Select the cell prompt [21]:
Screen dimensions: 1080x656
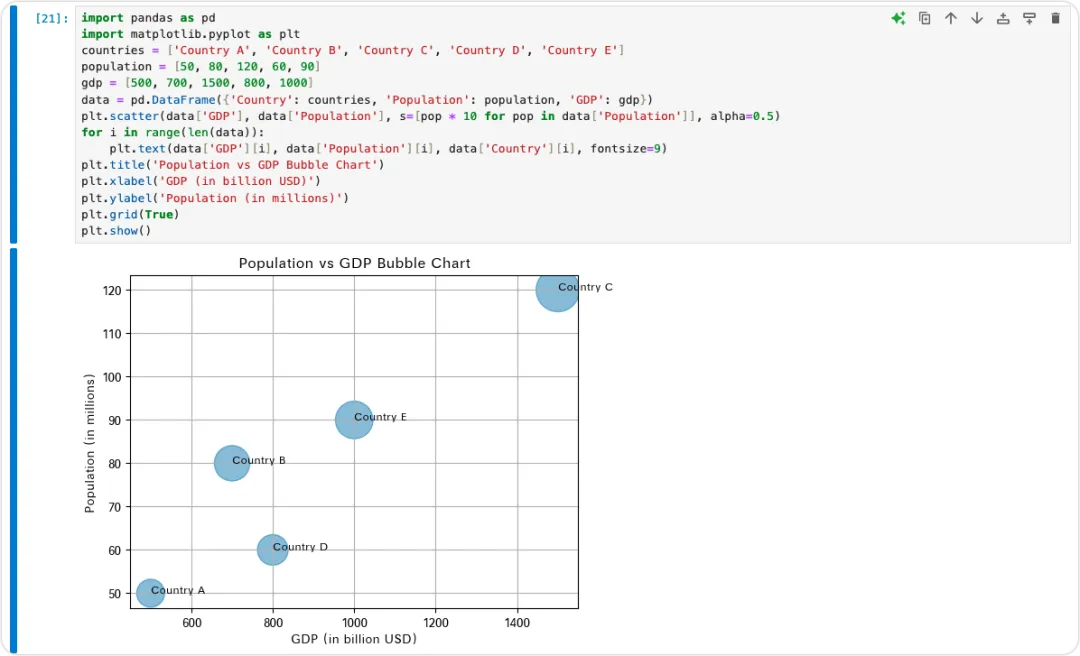(x=52, y=19)
